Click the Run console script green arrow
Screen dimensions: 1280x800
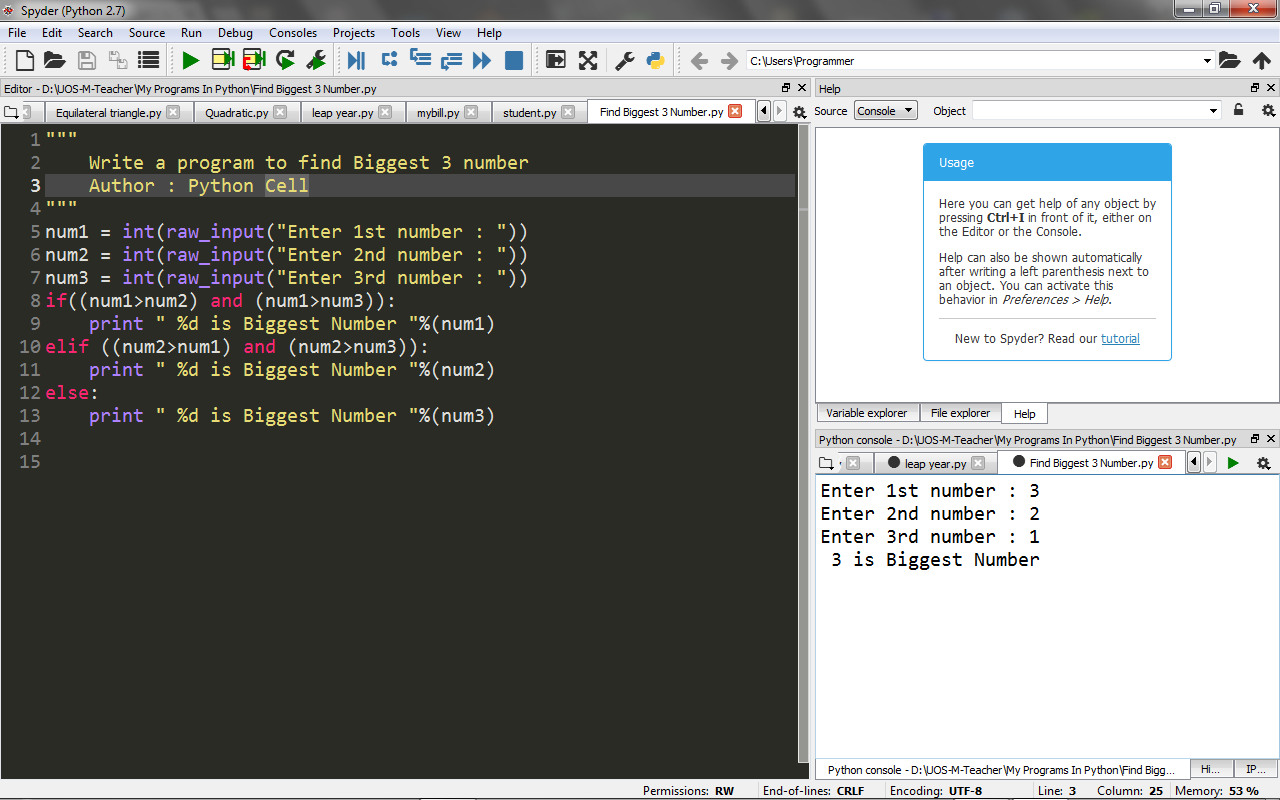coord(1233,462)
